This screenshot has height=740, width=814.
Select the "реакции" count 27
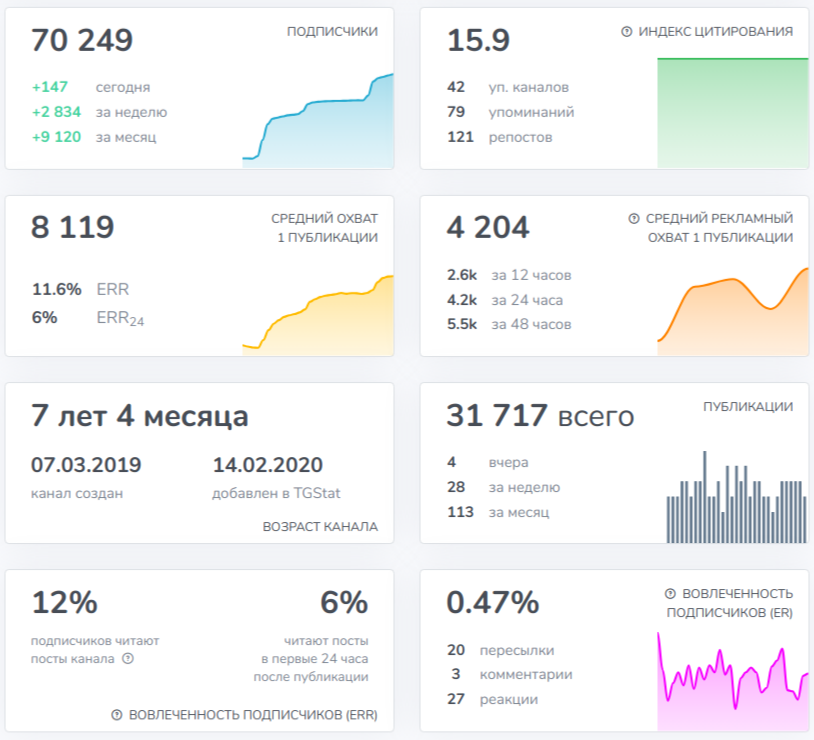click(x=456, y=699)
